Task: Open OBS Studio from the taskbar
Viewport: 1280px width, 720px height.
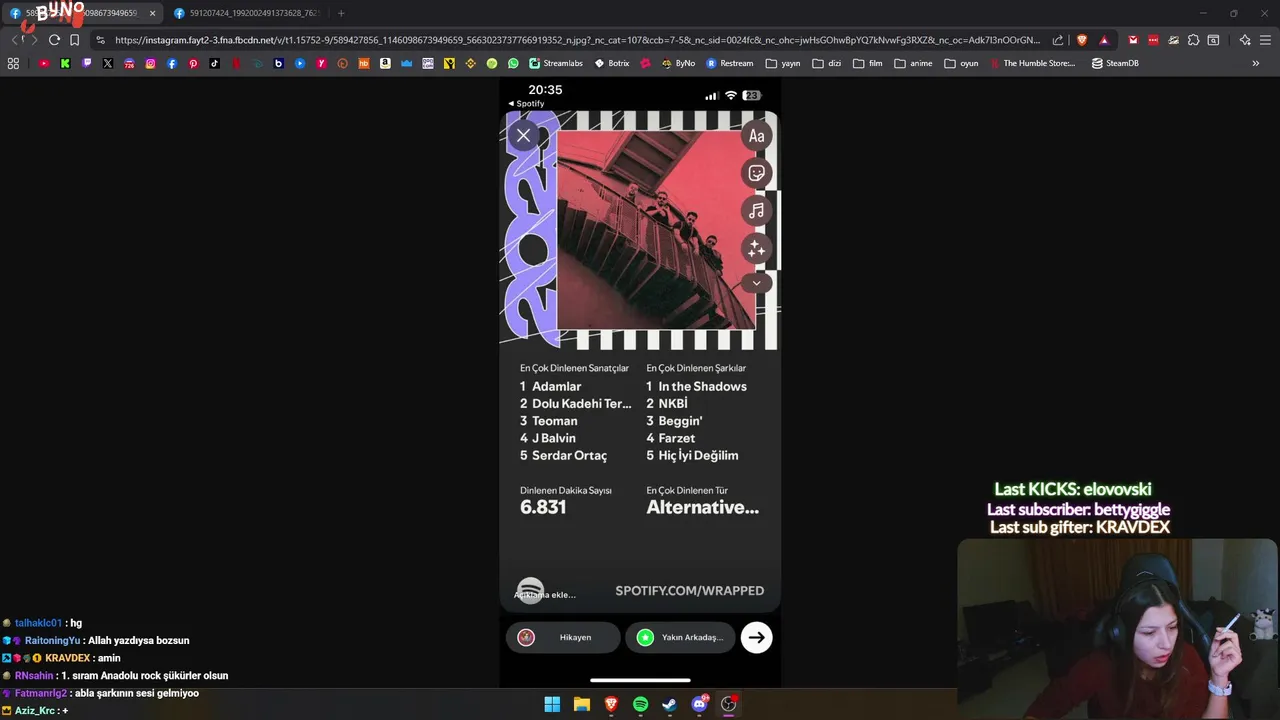Action: 728,704
